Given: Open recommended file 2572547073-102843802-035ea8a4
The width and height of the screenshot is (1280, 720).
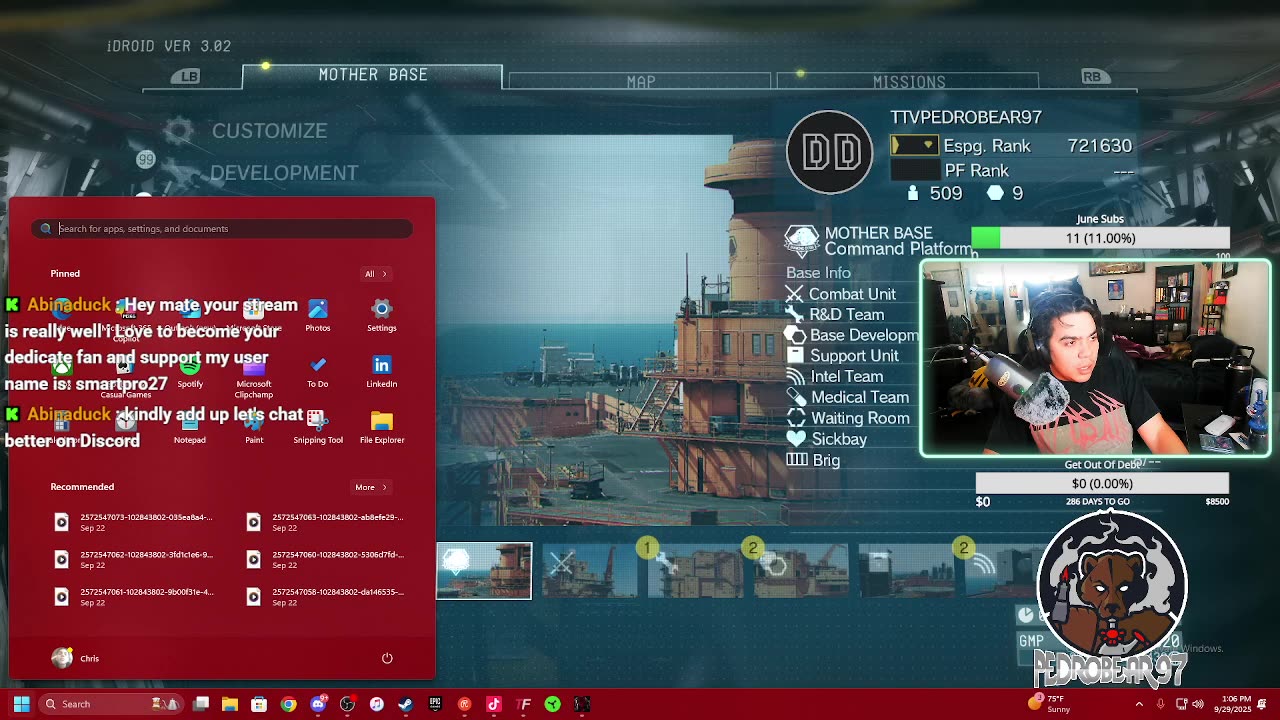Looking at the screenshot, I should click(135, 522).
